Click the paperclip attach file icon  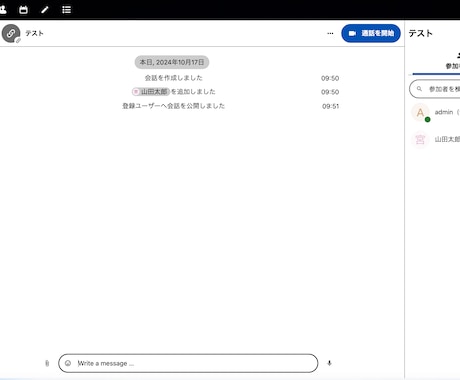click(47, 363)
